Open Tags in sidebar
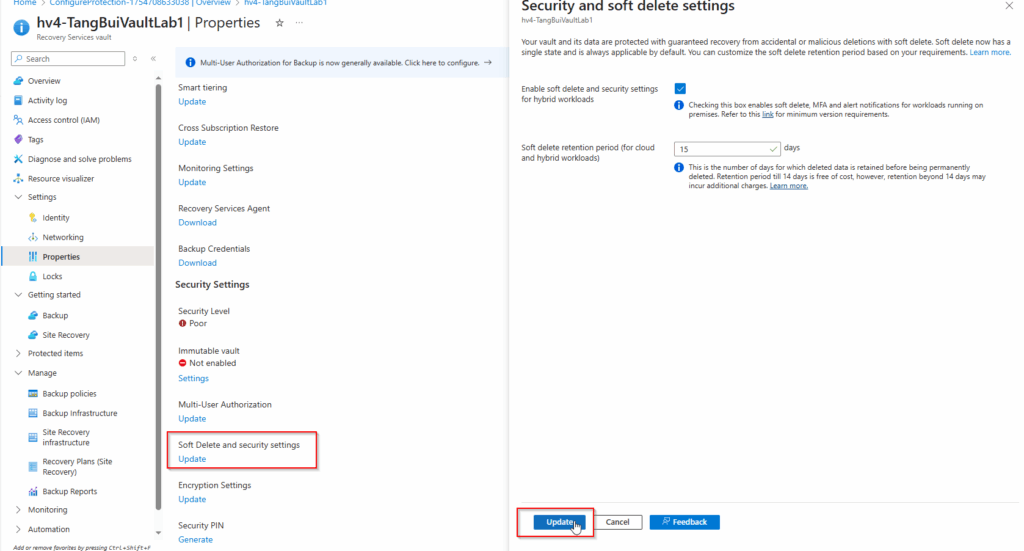Screen dimensions: 1024x551 [35, 140]
